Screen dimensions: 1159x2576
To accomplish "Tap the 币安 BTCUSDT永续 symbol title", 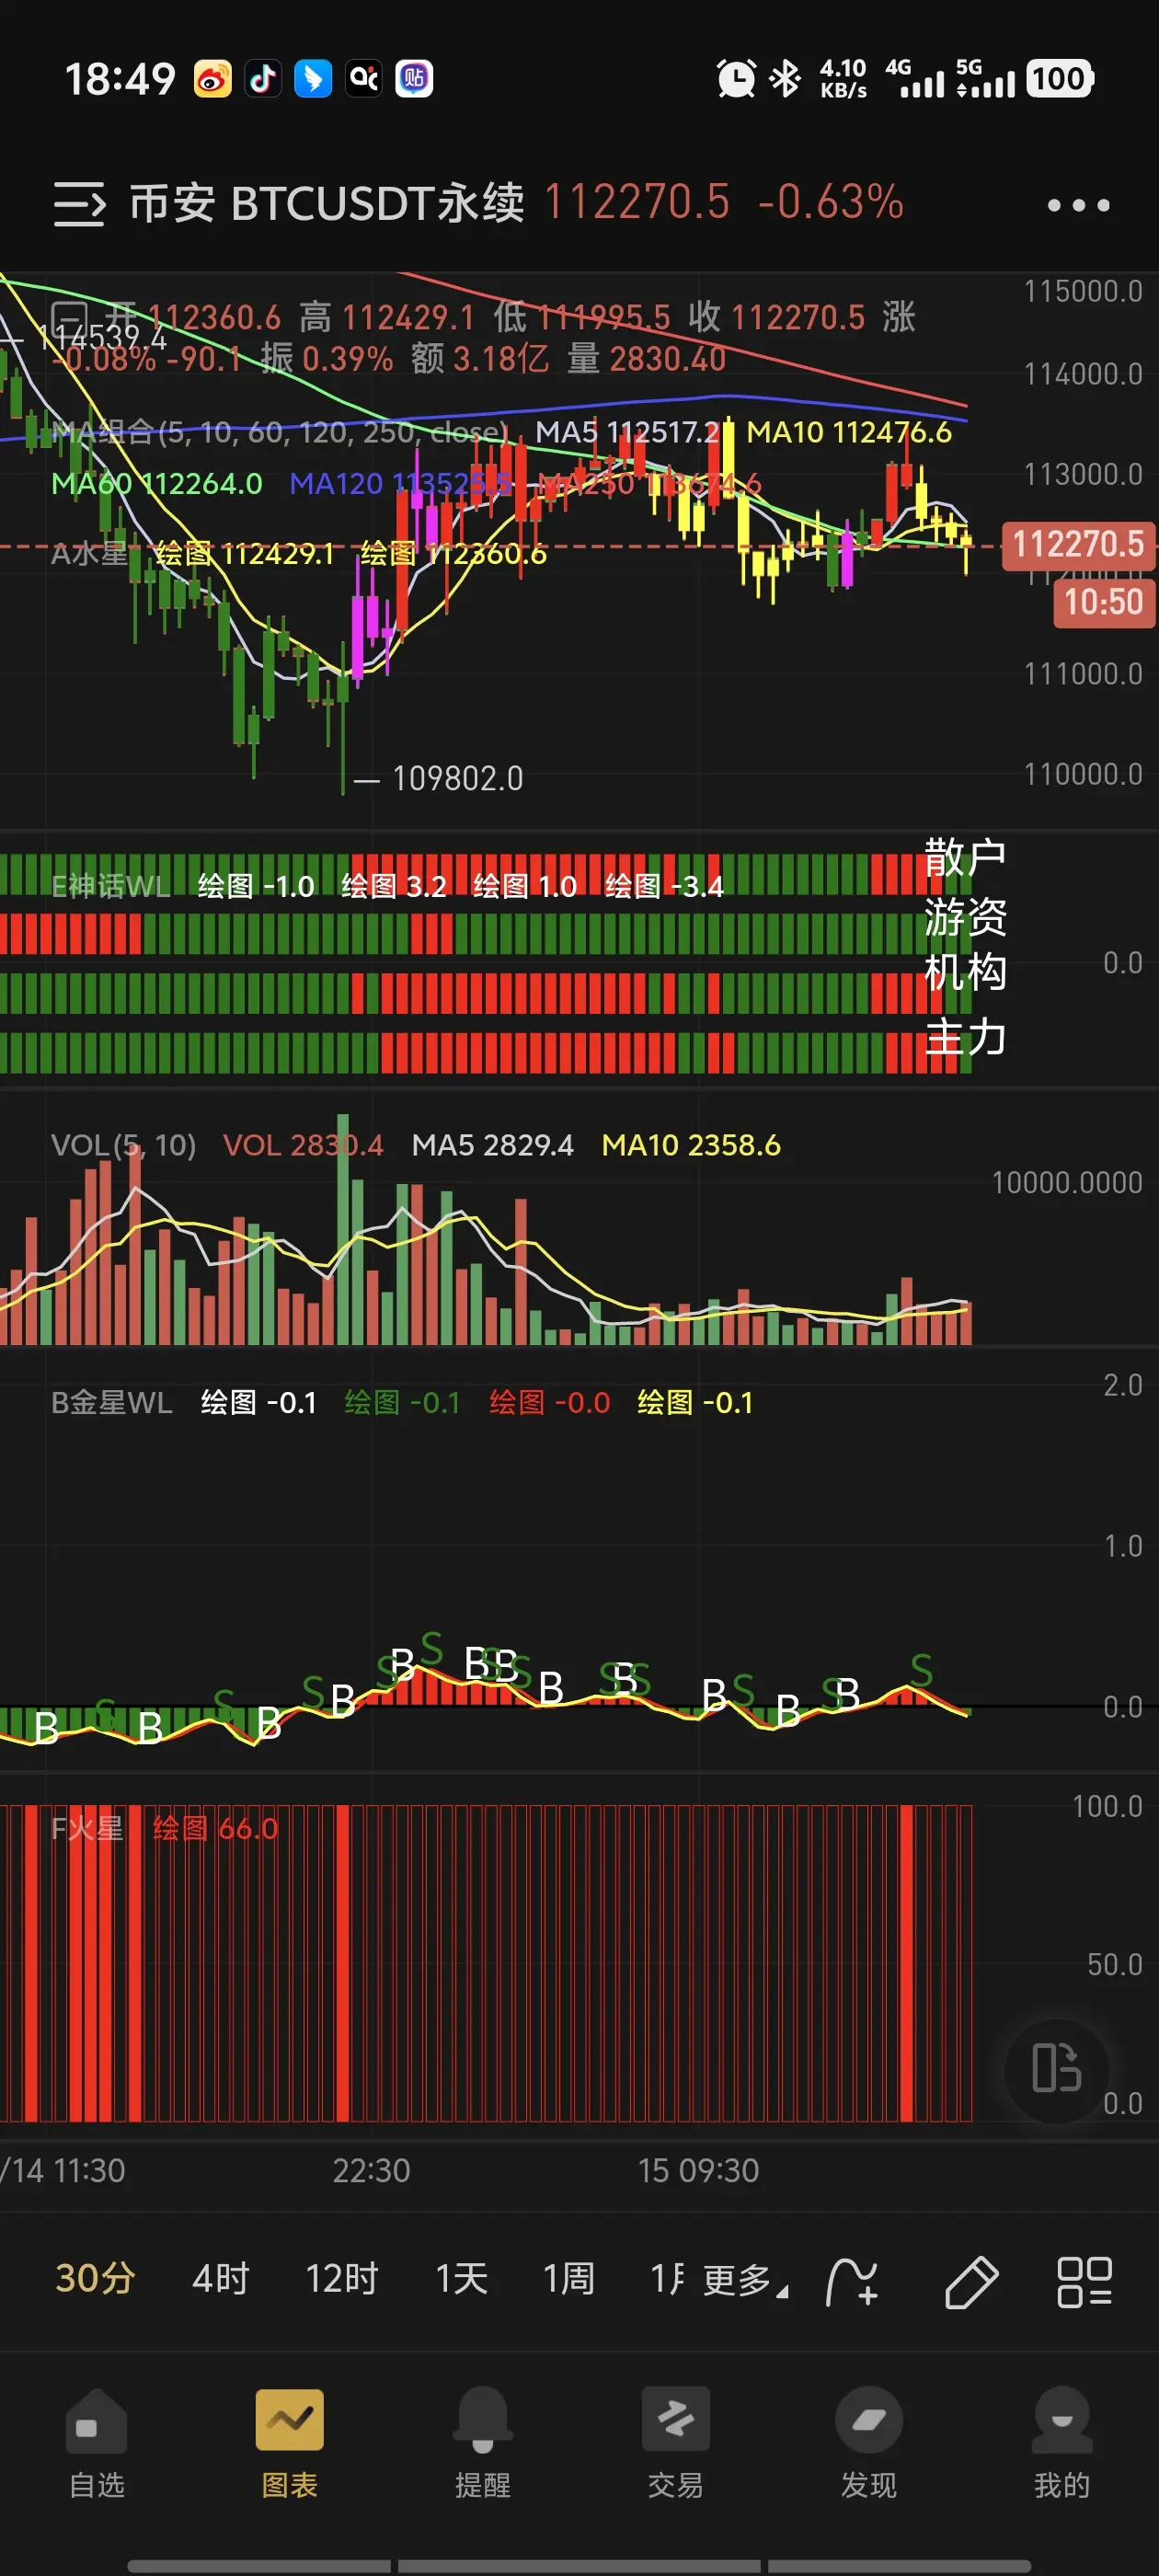I will pyautogui.click(x=326, y=203).
